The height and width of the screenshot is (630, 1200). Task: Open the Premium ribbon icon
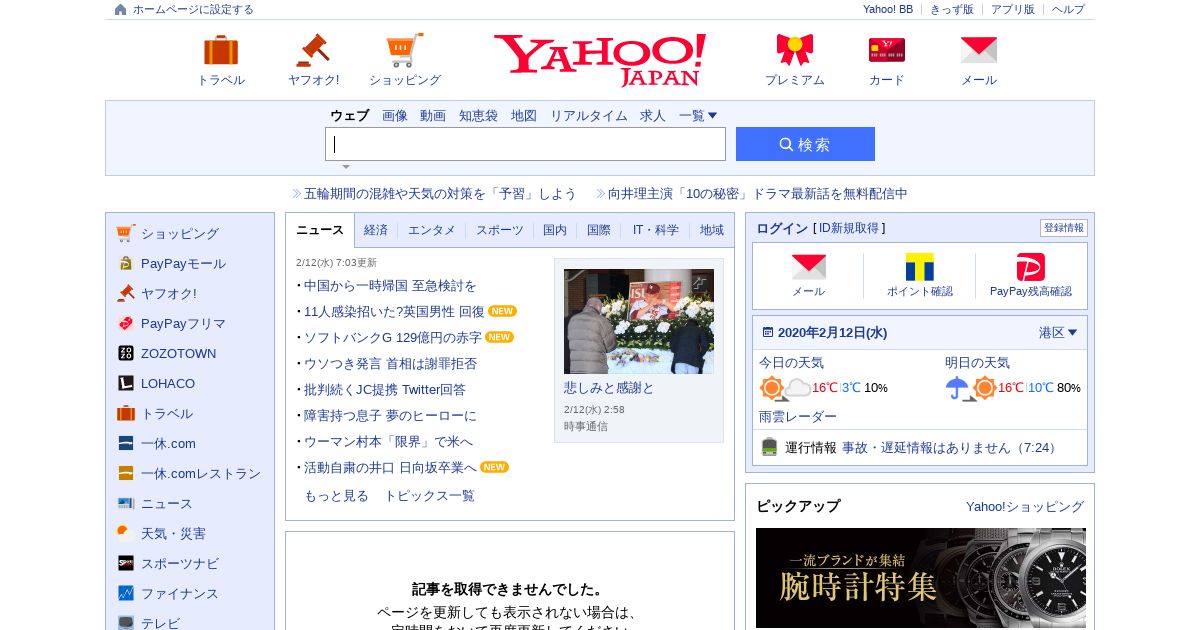click(x=795, y=50)
